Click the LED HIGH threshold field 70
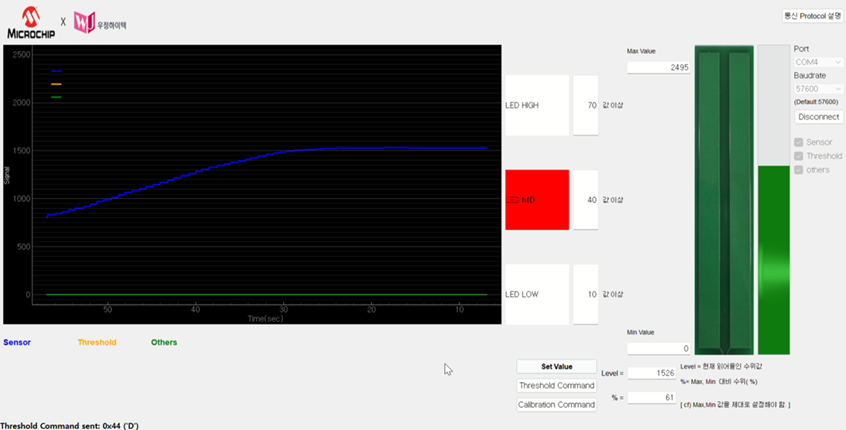846x430 pixels. tap(585, 105)
